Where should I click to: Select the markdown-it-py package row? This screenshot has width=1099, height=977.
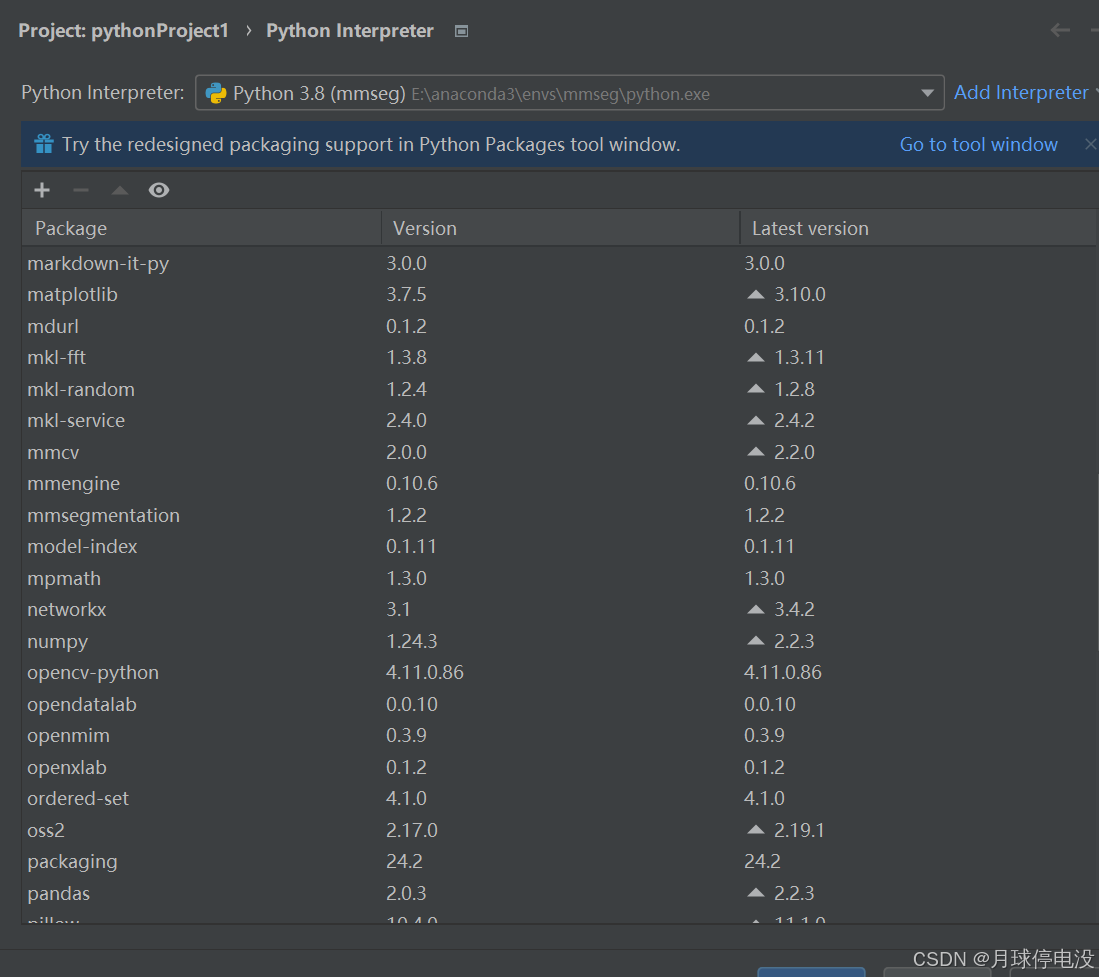coord(559,264)
